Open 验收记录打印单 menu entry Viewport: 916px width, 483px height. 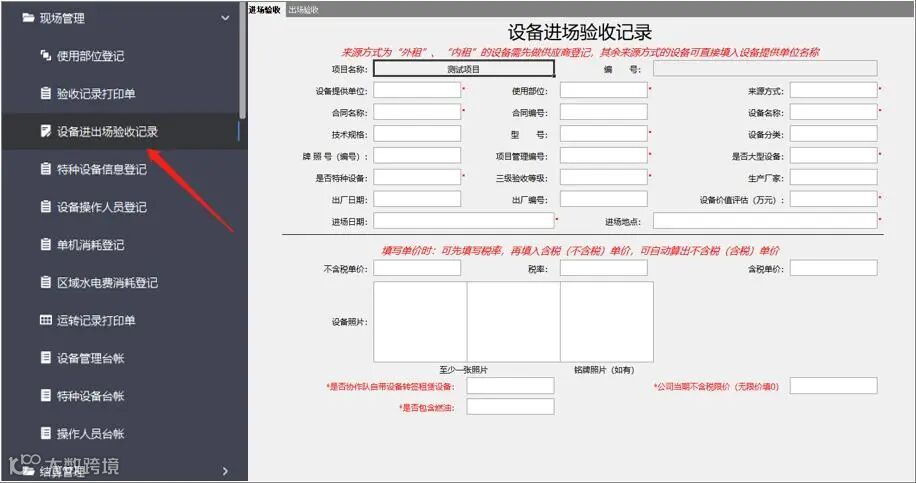click(96, 94)
